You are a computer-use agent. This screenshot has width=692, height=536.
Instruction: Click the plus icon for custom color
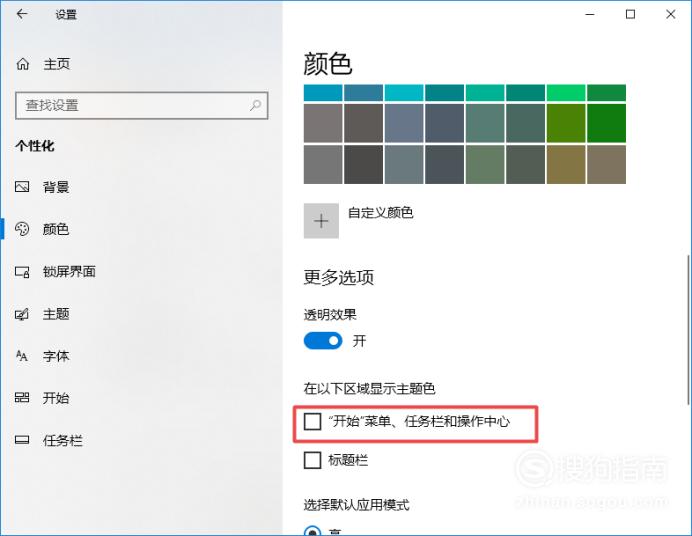tap(321, 221)
